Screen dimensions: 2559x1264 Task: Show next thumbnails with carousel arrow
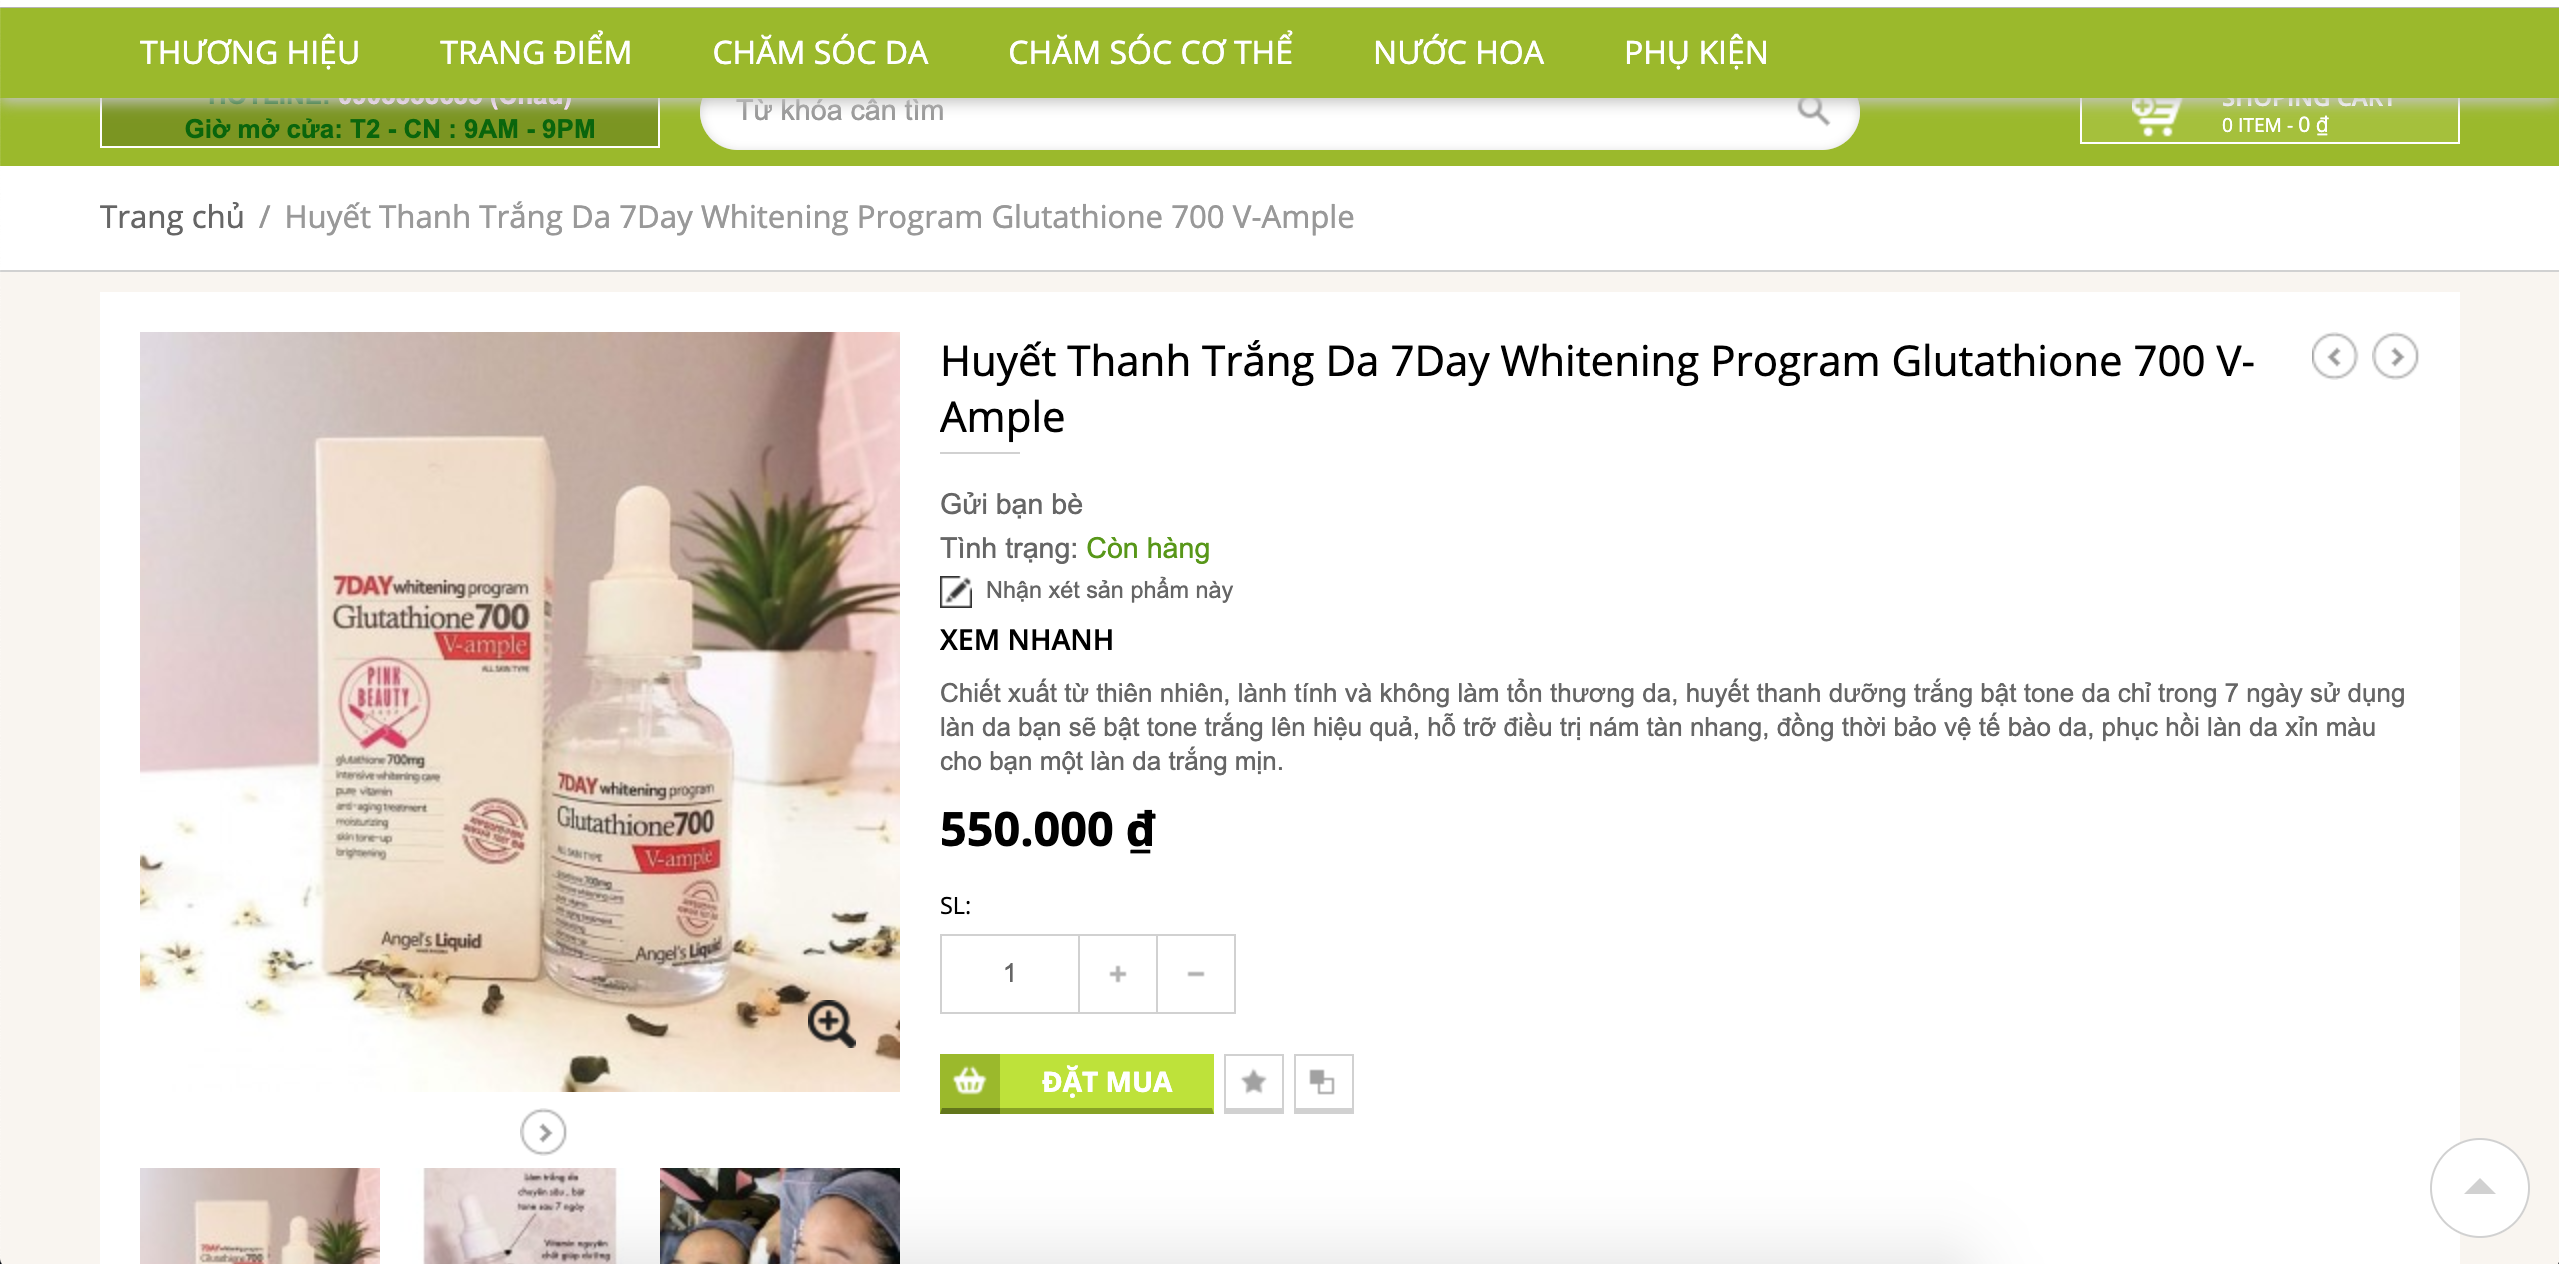(543, 1132)
